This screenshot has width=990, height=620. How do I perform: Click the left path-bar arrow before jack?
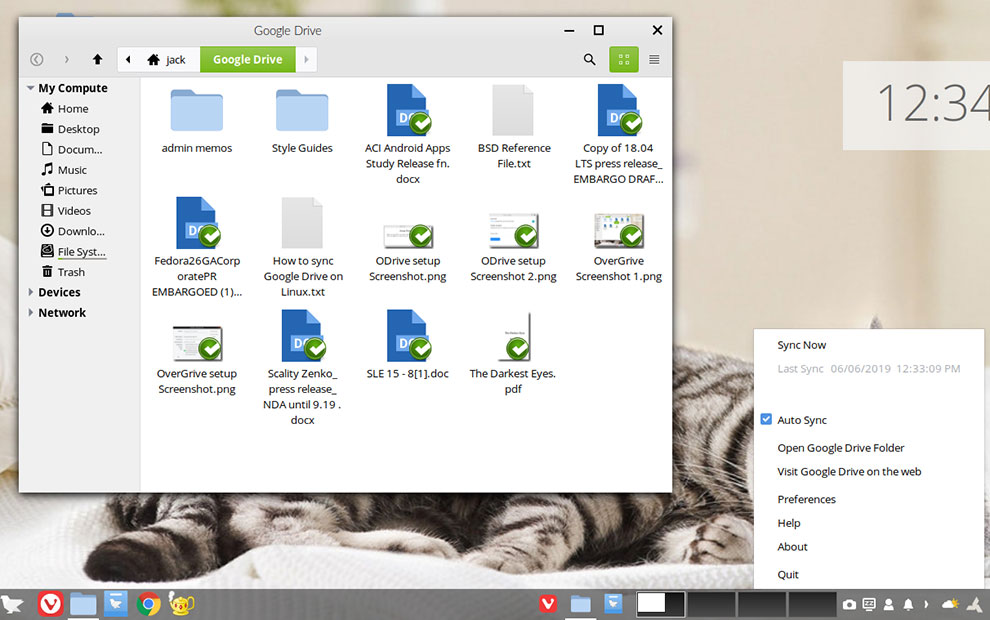tap(128, 59)
